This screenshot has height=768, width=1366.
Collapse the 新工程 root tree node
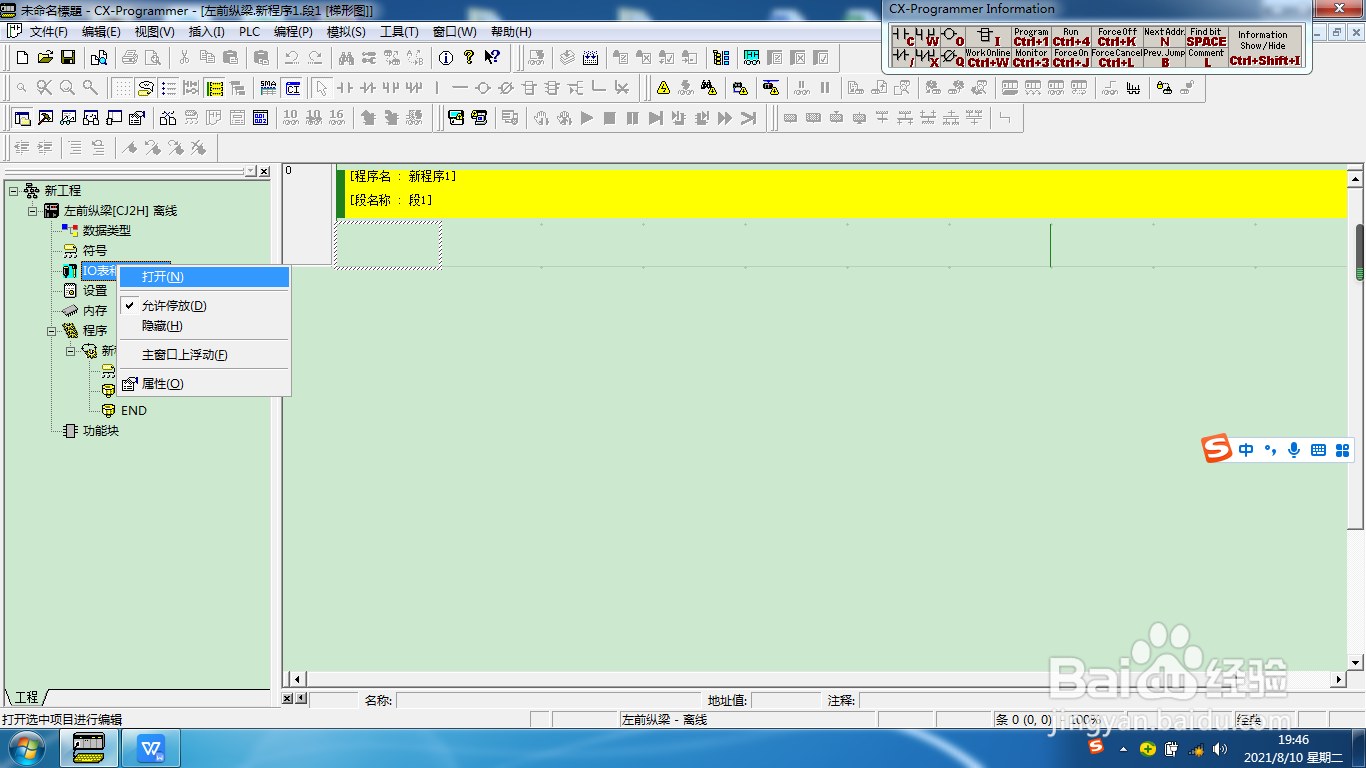tap(12, 191)
